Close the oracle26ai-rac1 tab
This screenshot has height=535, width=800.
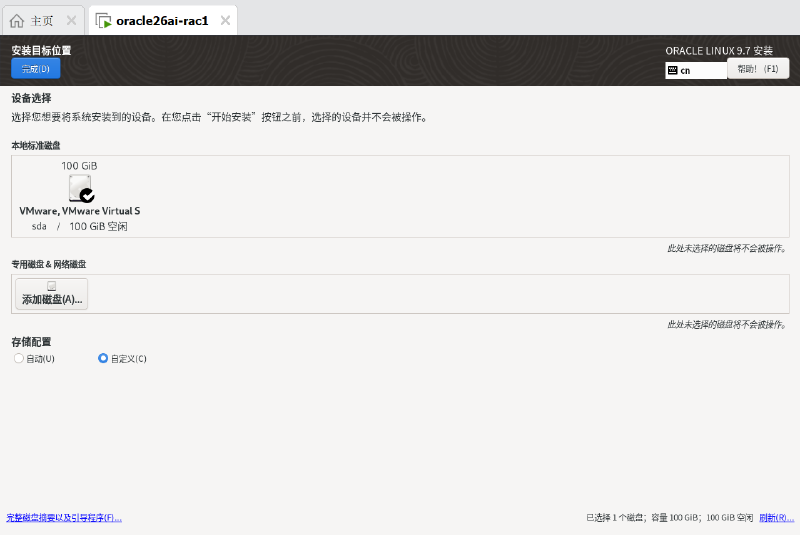(225, 20)
